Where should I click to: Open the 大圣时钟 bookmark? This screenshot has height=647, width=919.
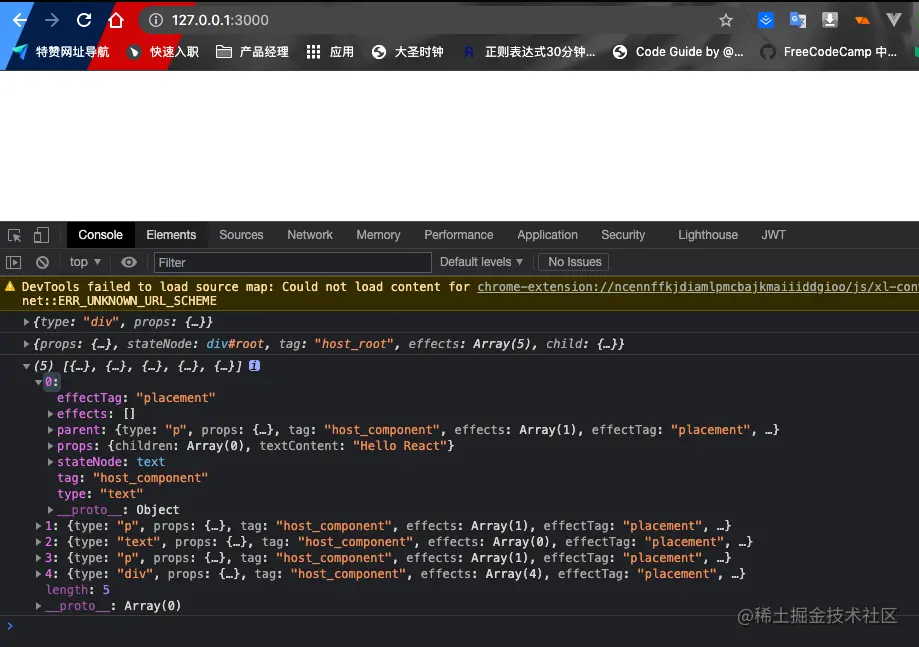point(408,52)
